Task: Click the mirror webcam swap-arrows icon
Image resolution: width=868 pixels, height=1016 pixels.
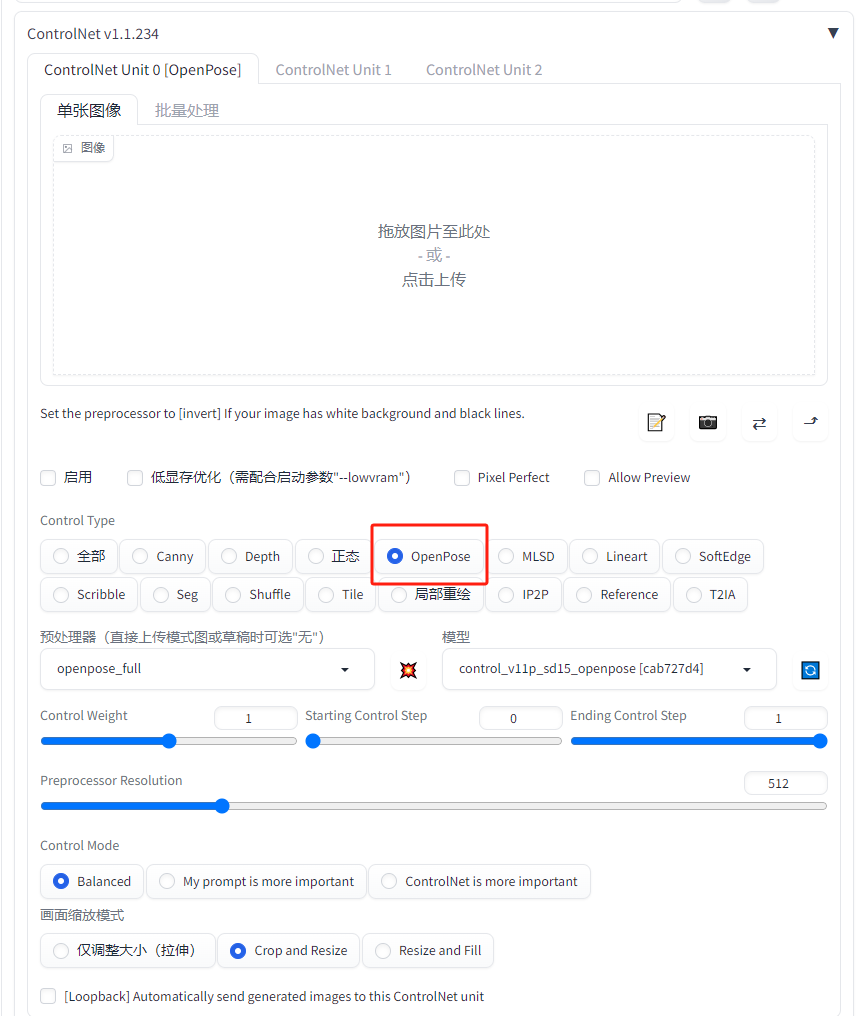Action: (x=759, y=423)
